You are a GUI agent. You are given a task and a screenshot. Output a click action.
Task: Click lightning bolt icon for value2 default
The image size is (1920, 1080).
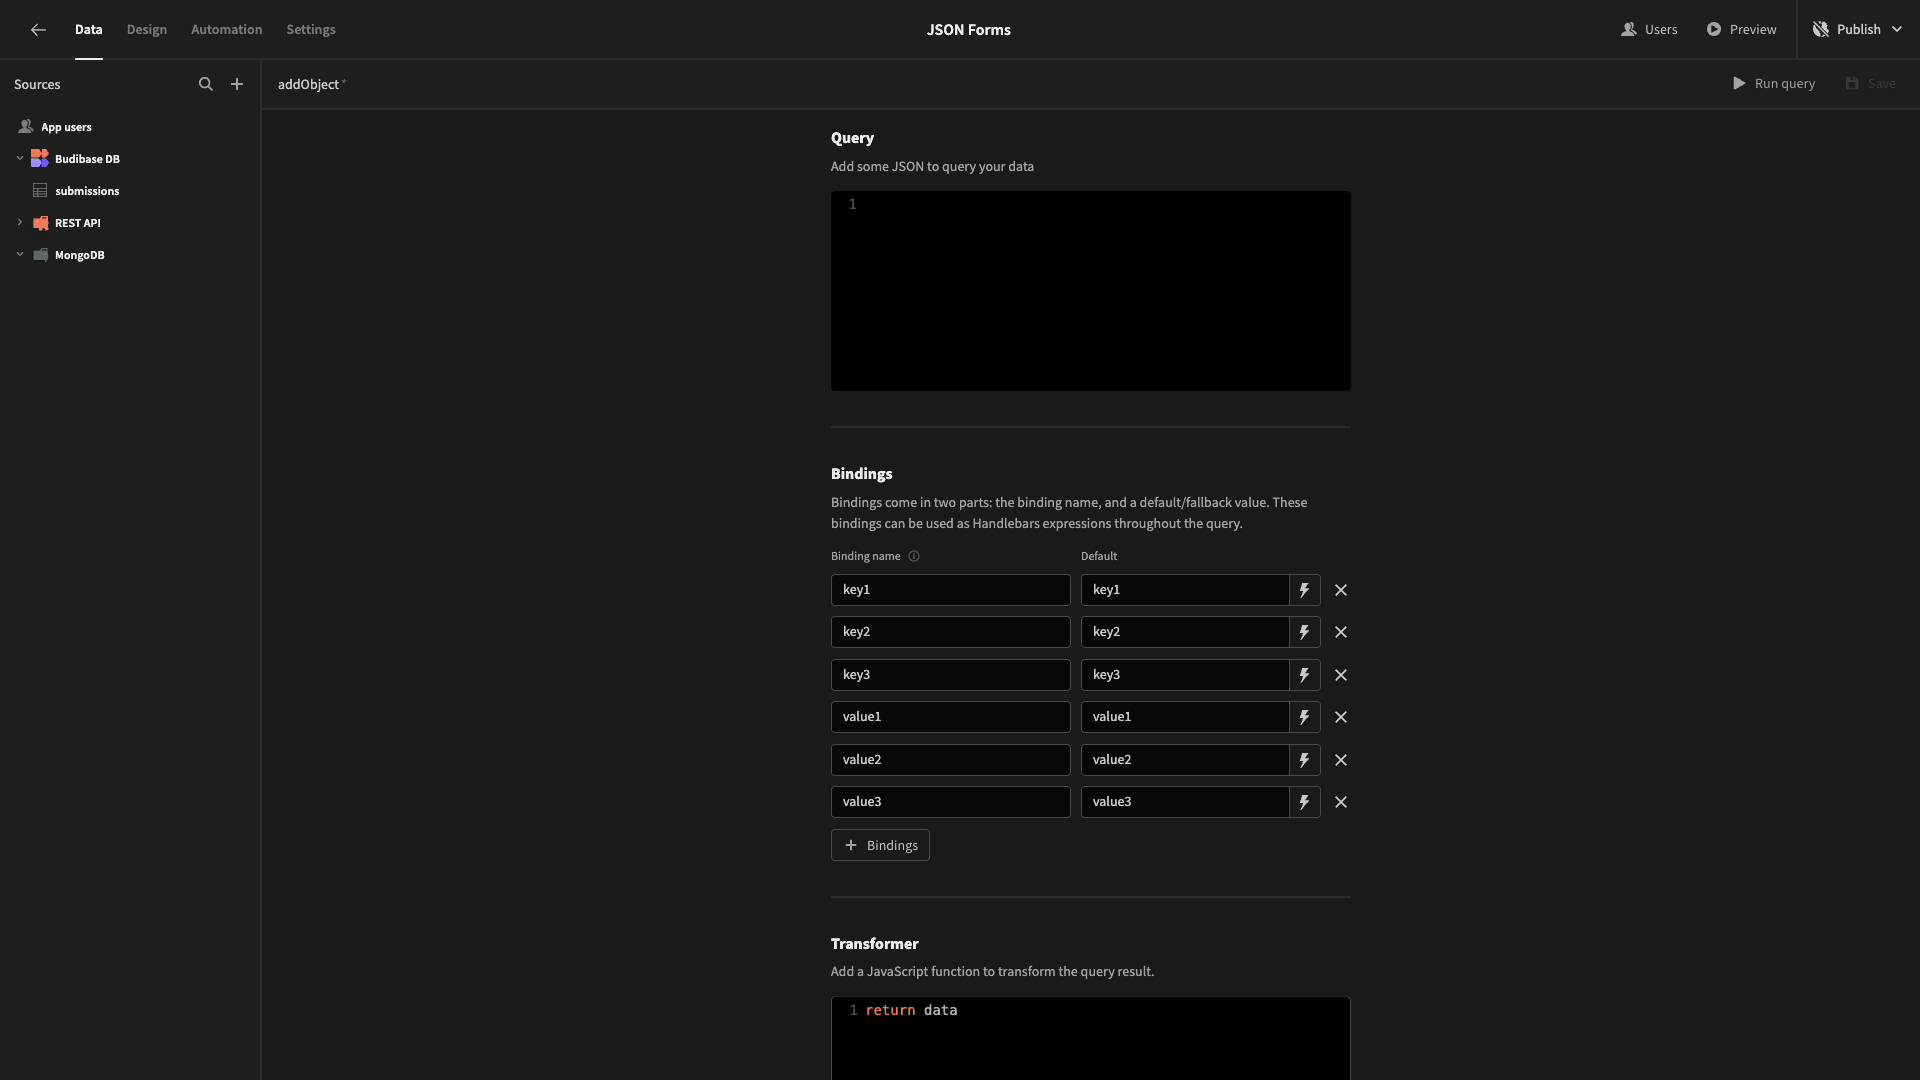pyautogui.click(x=1304, y=760)
